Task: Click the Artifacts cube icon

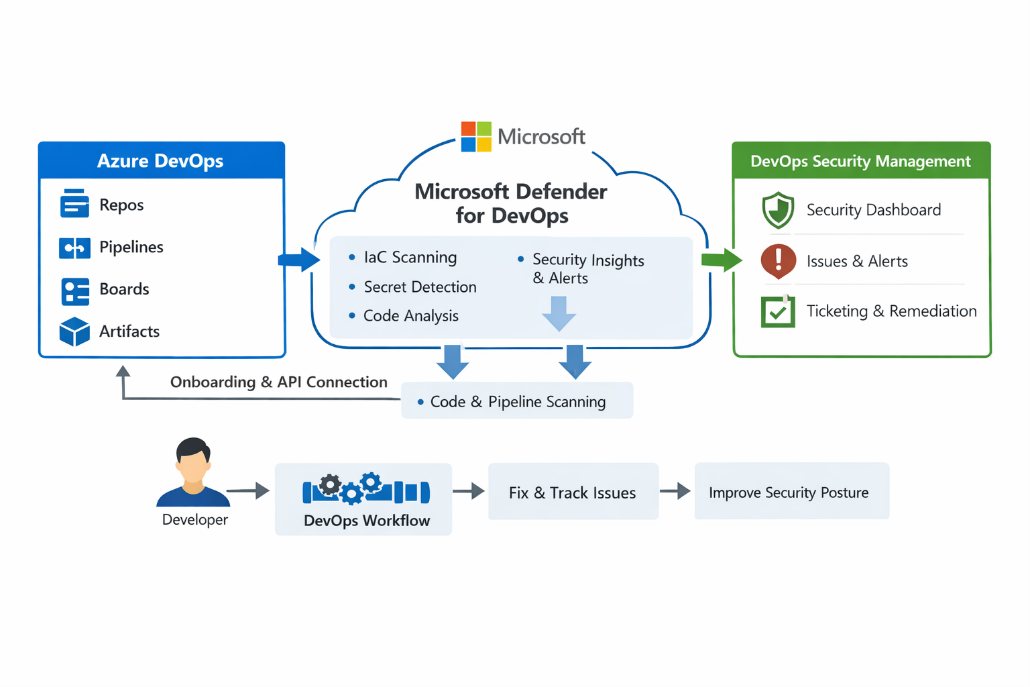Action: (x=74, y=332)
